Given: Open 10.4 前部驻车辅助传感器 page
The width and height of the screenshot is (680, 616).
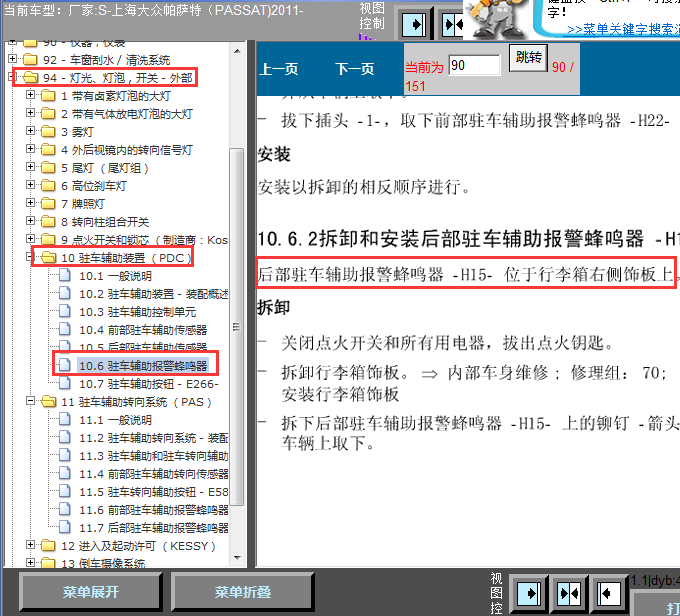Looking at the screenshot, I should coord(143,330).
